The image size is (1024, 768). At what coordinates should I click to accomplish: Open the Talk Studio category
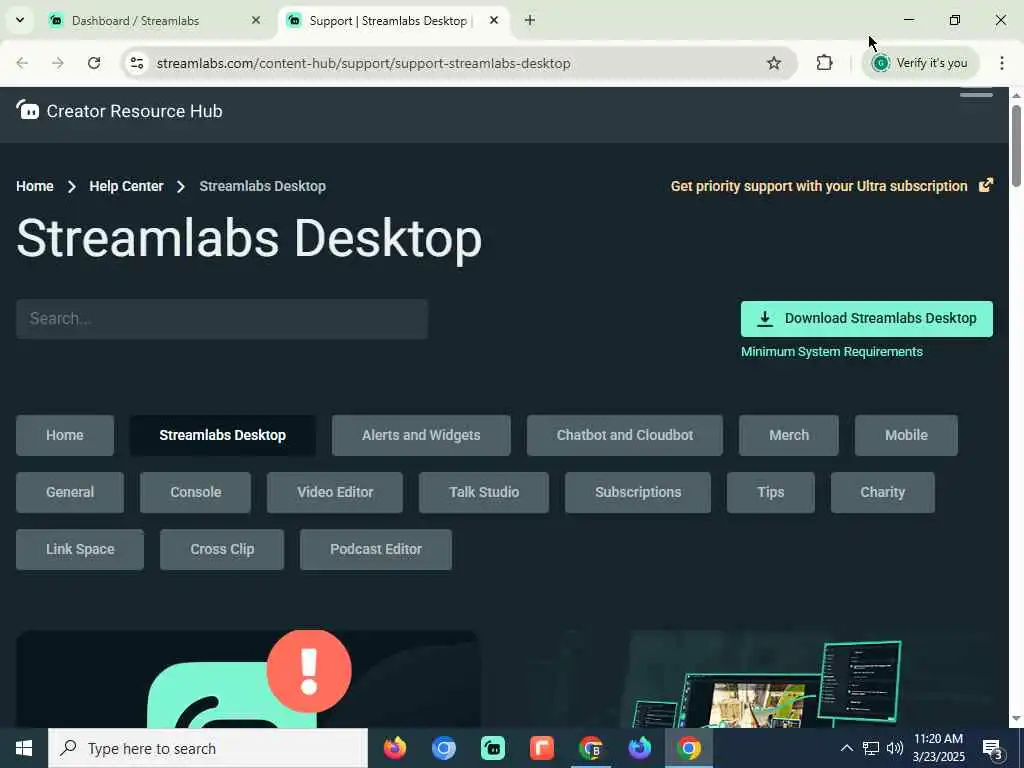[x=484, y=492]
